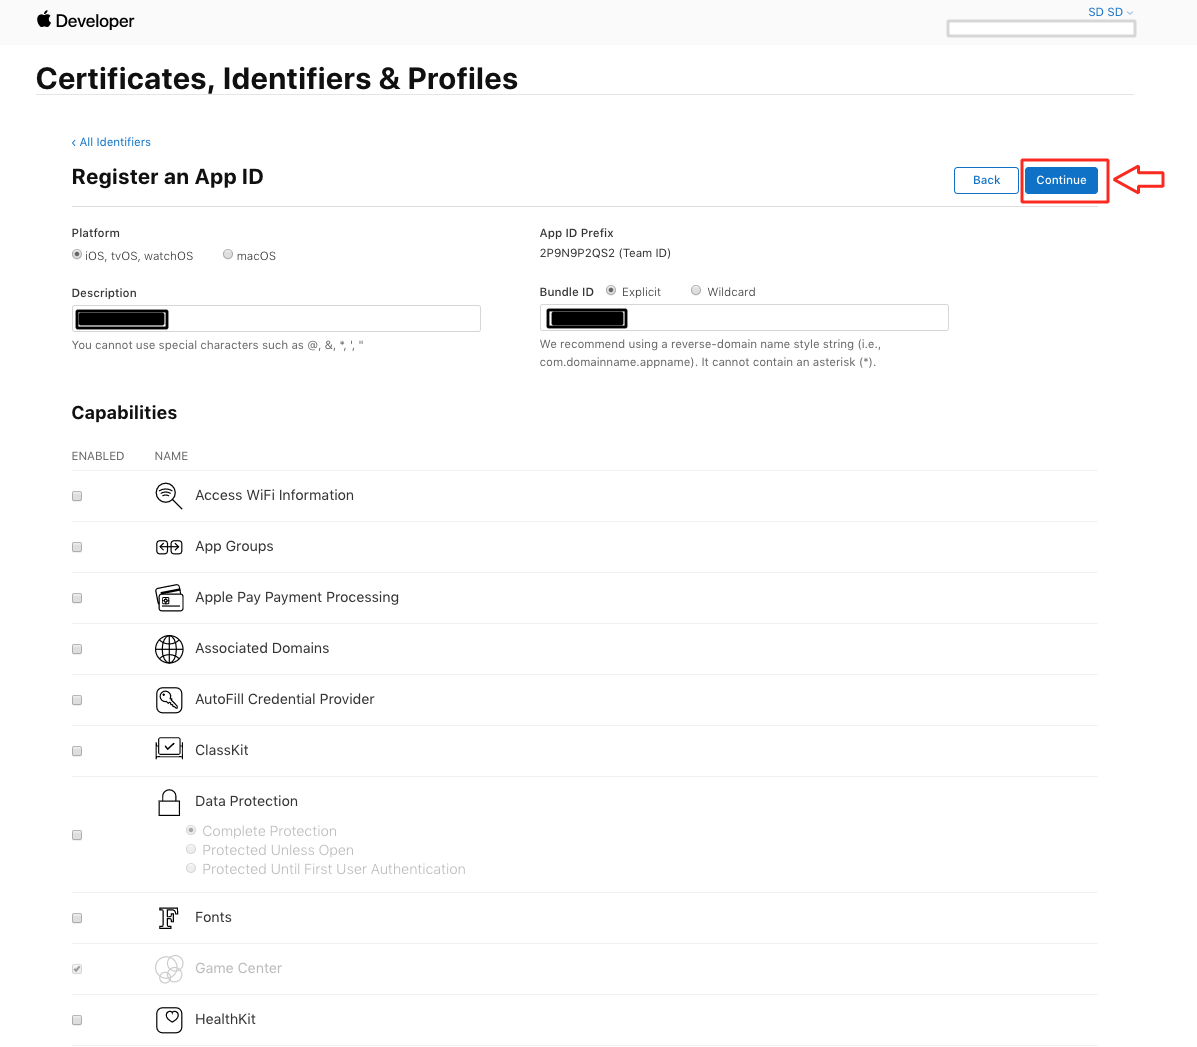Click the Fonts icon

pos(168,918)
